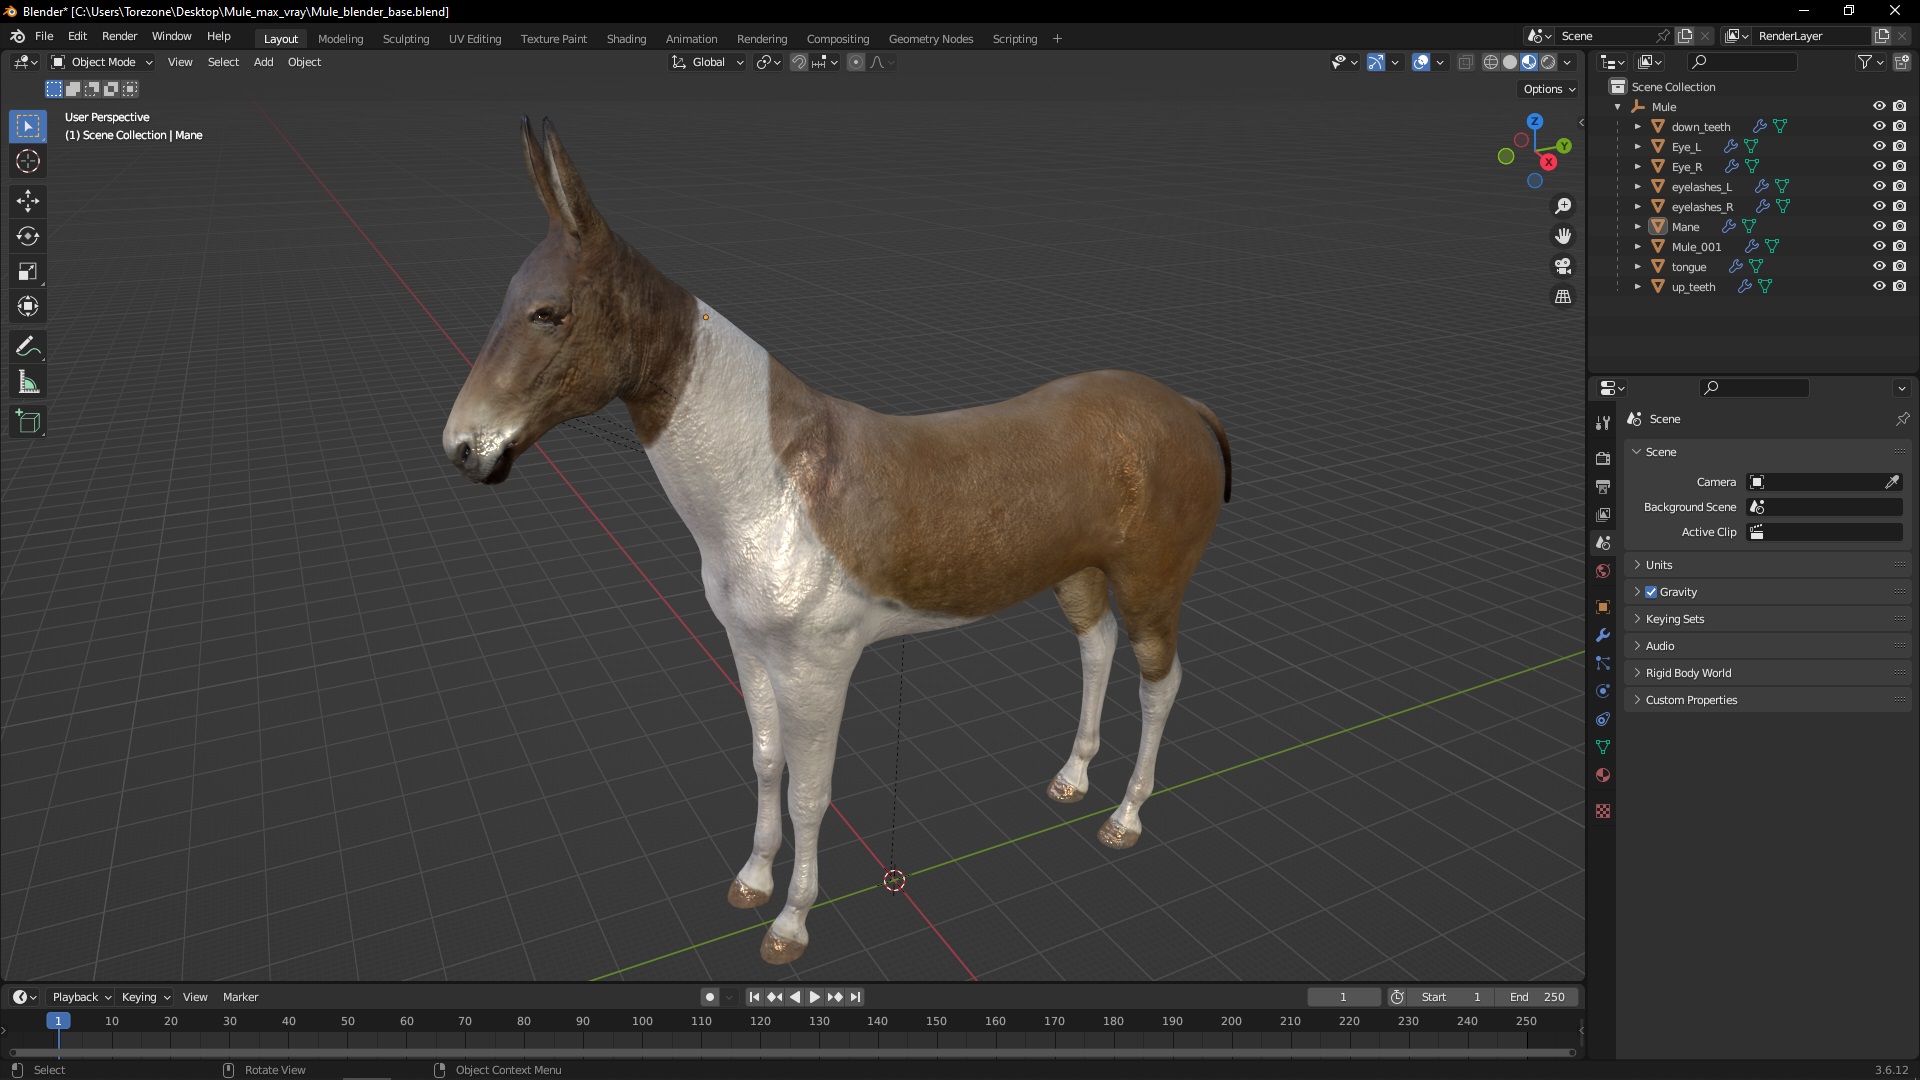This screenshot has height=1080, width=1920.
Task: Click the timeline playhead at frame 1
Action: click(x=58, y=1021)
